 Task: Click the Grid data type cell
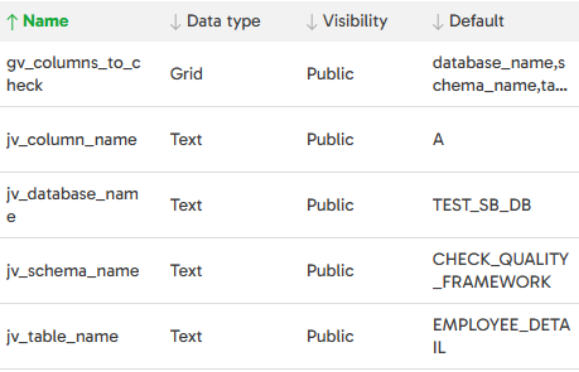tap(186, 74)
